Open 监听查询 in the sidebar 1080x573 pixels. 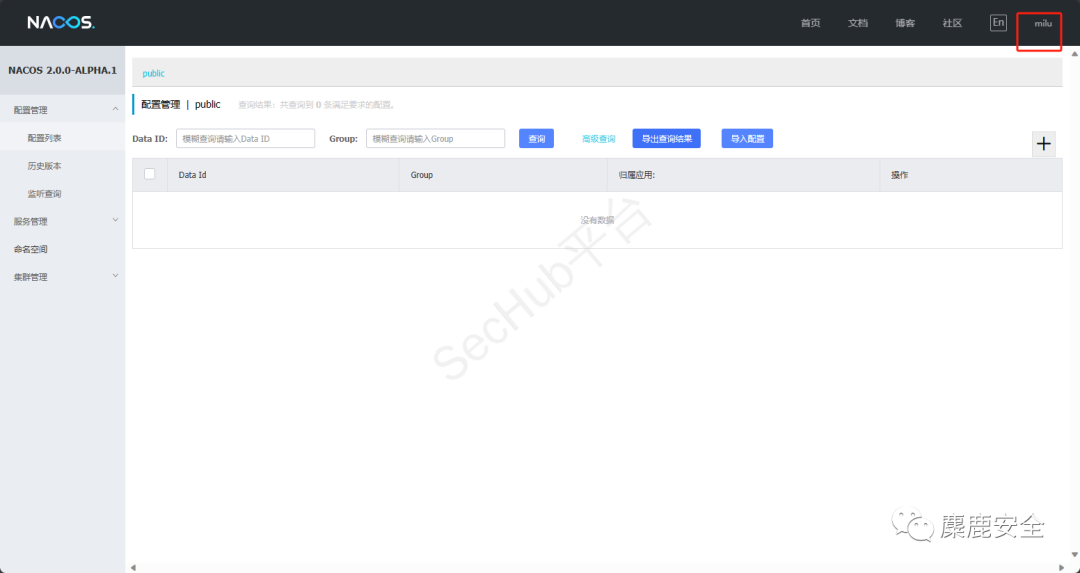pos(44,194)
